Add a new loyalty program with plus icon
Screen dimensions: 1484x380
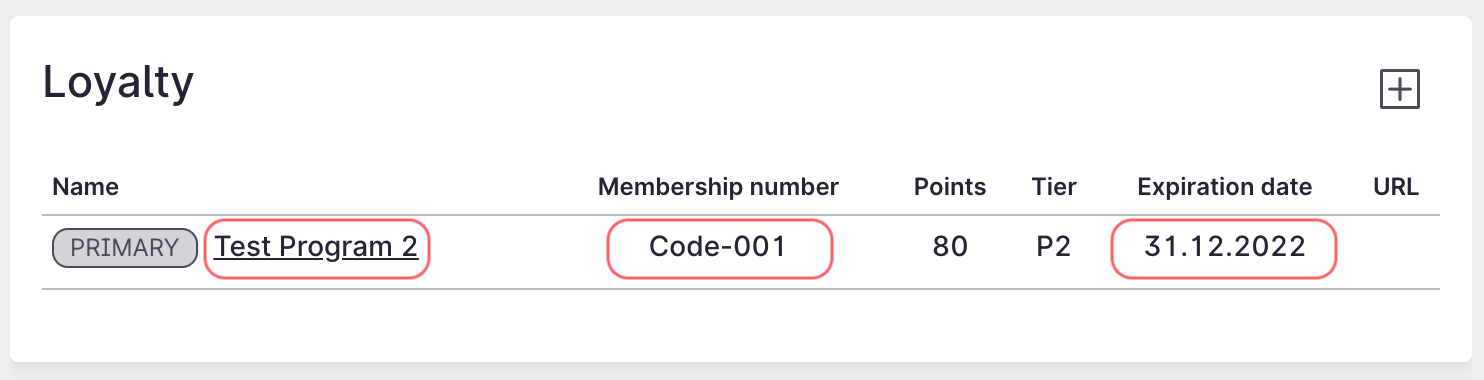[x=1400, y=89]
